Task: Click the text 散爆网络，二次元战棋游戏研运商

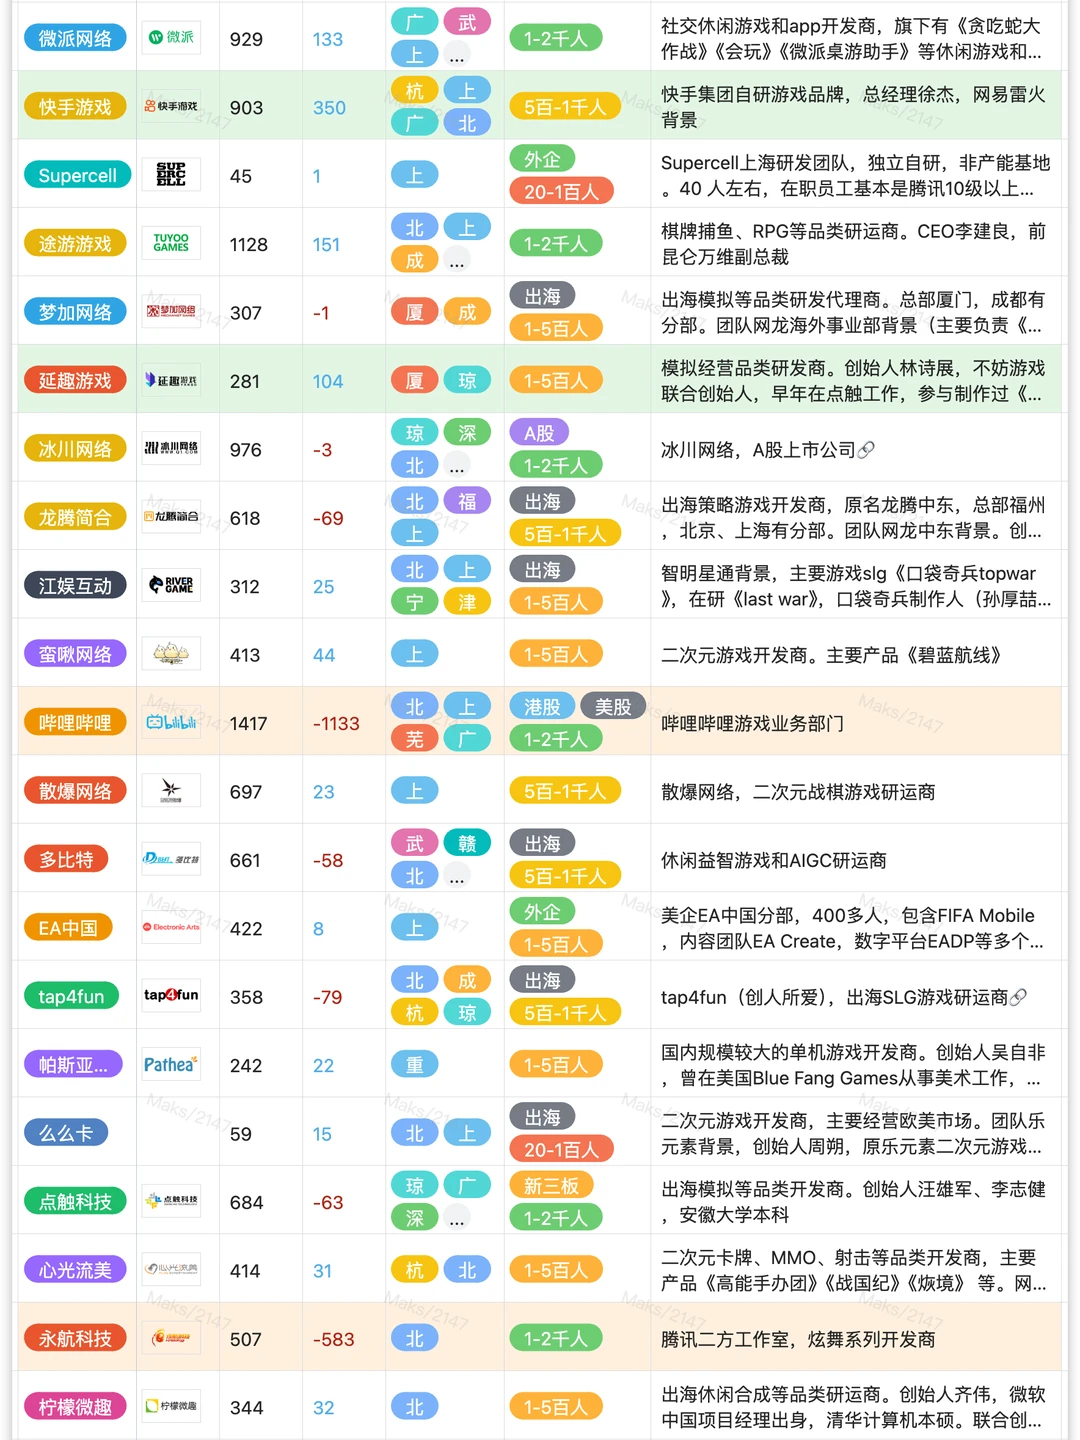Action: (797, 792)
